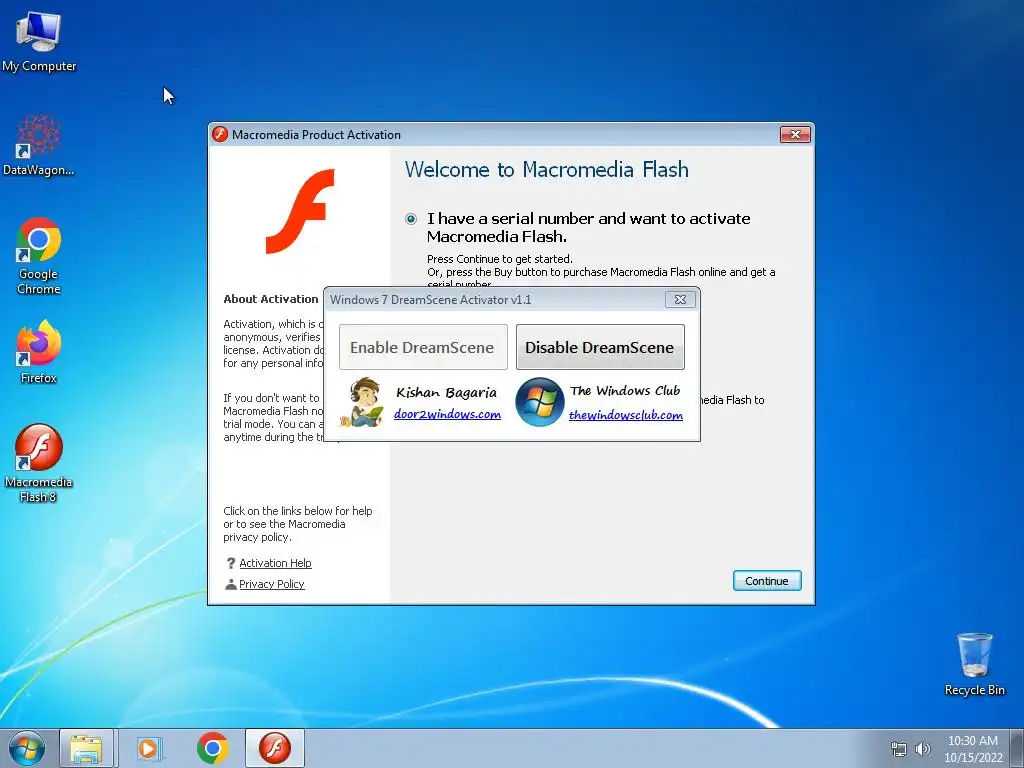Show the taskbar clock and date
The width and height of the screenshot is (1024, 768).
click(973, 748)
